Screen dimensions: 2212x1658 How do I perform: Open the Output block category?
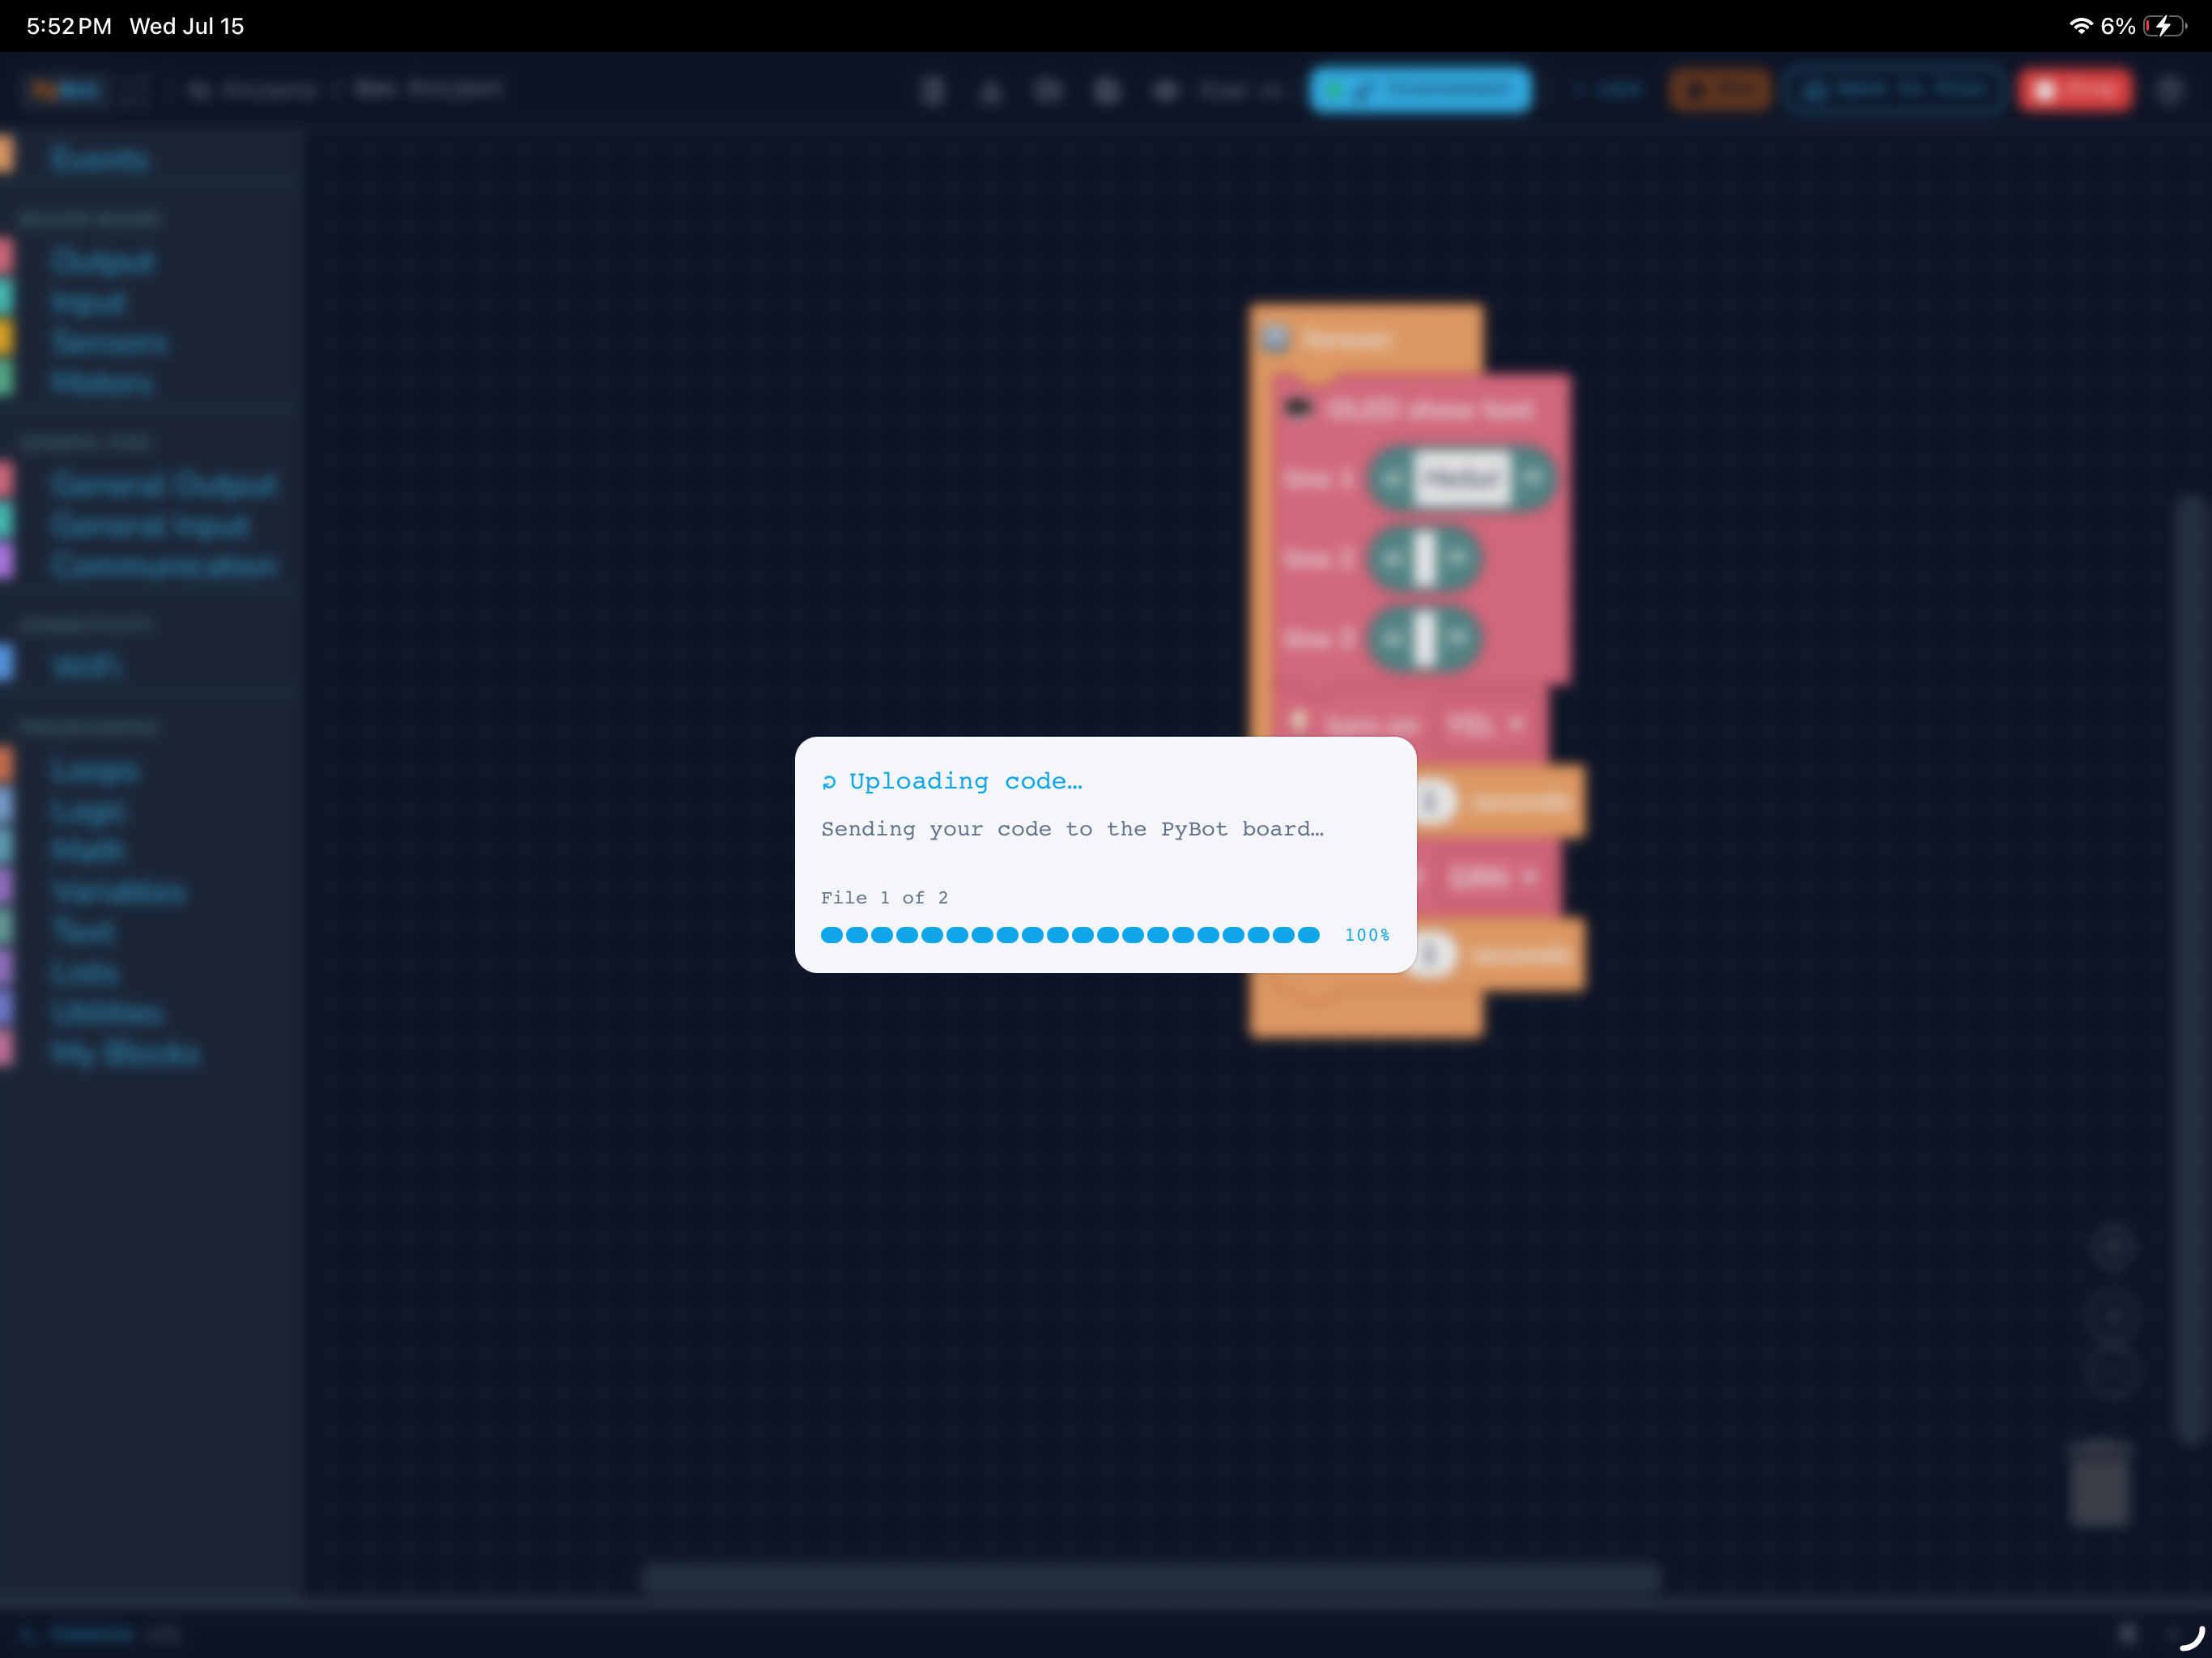click(x=102, y=261)
